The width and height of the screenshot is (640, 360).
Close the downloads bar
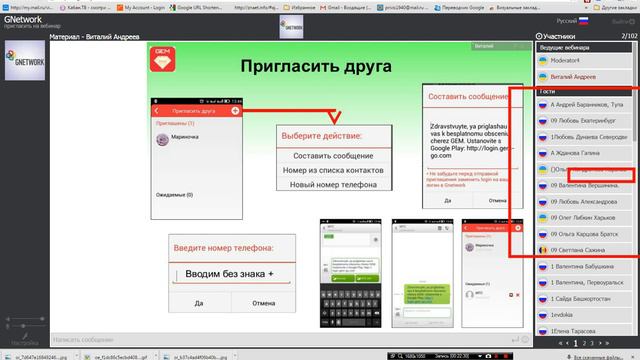(x=633, y=357)
